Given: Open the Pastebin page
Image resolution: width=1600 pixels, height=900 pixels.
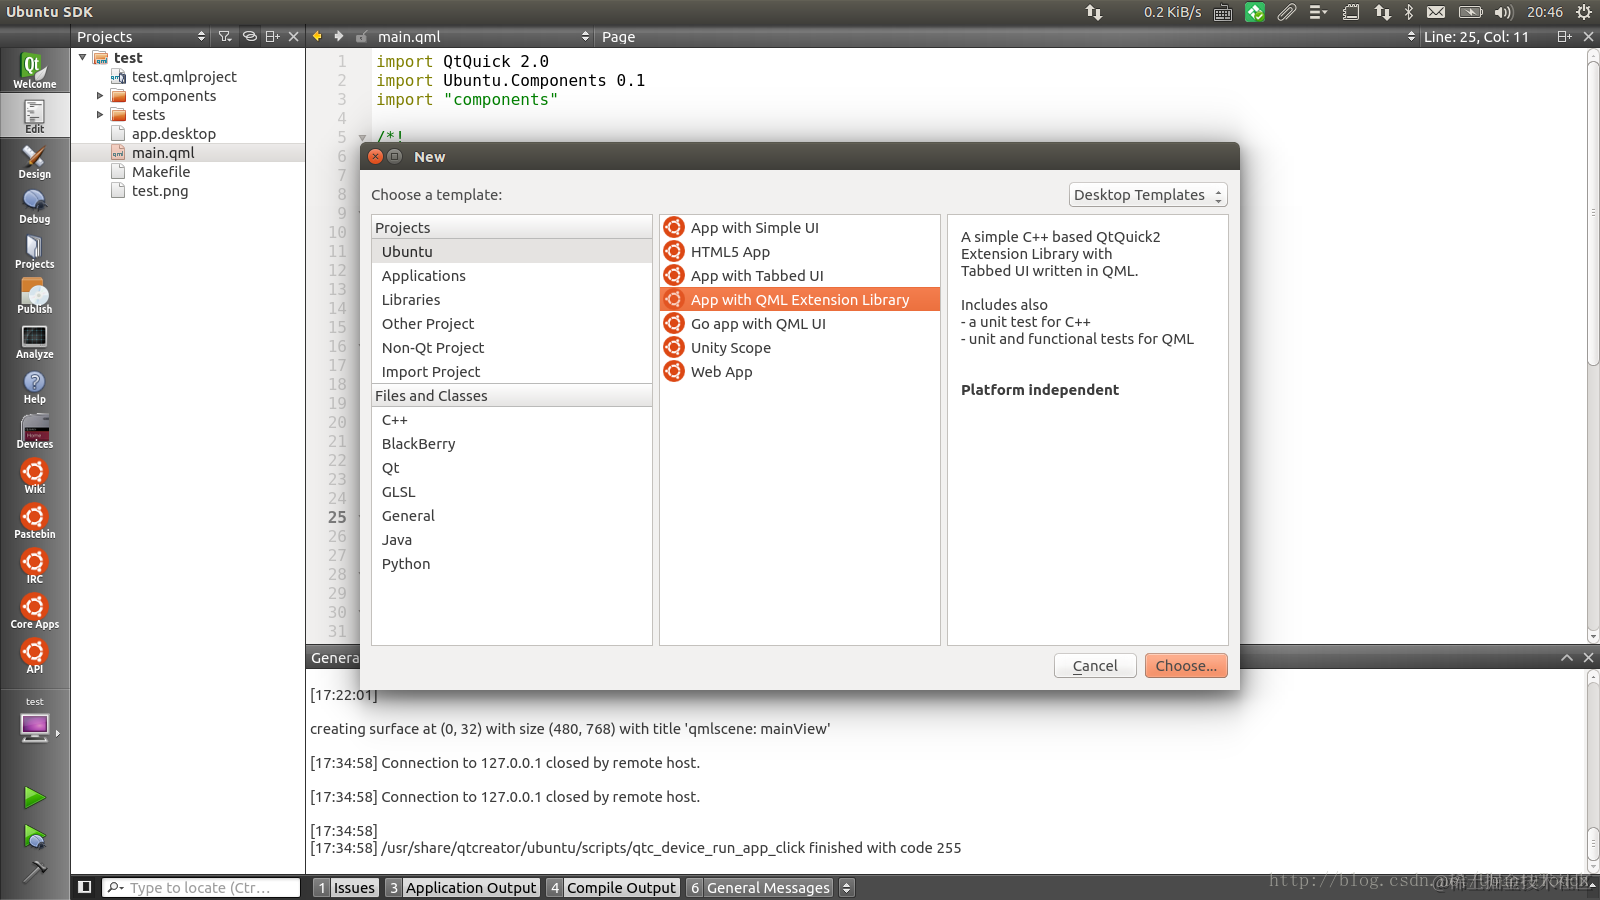Looking at the screenshot, I should 34,521.
